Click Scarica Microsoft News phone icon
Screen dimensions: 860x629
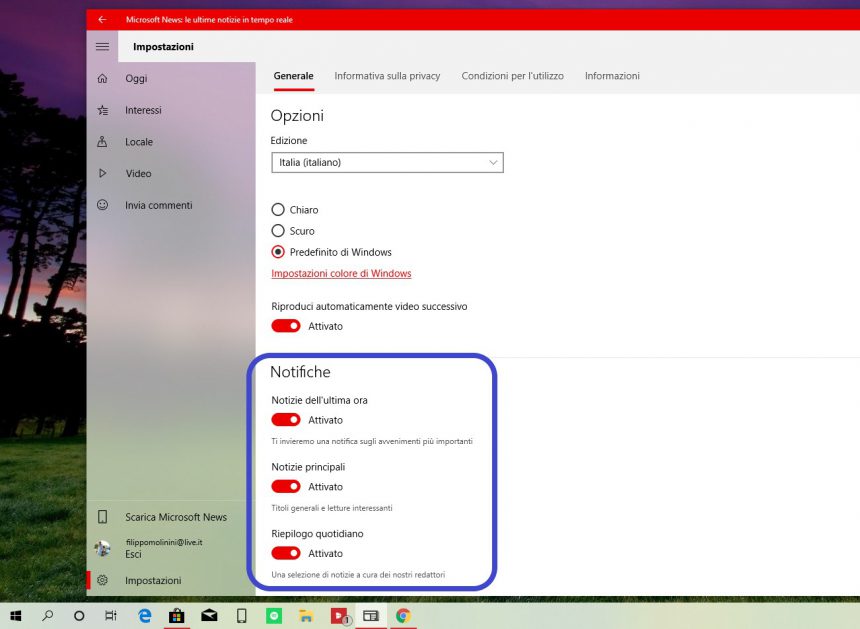coord(103,517)
